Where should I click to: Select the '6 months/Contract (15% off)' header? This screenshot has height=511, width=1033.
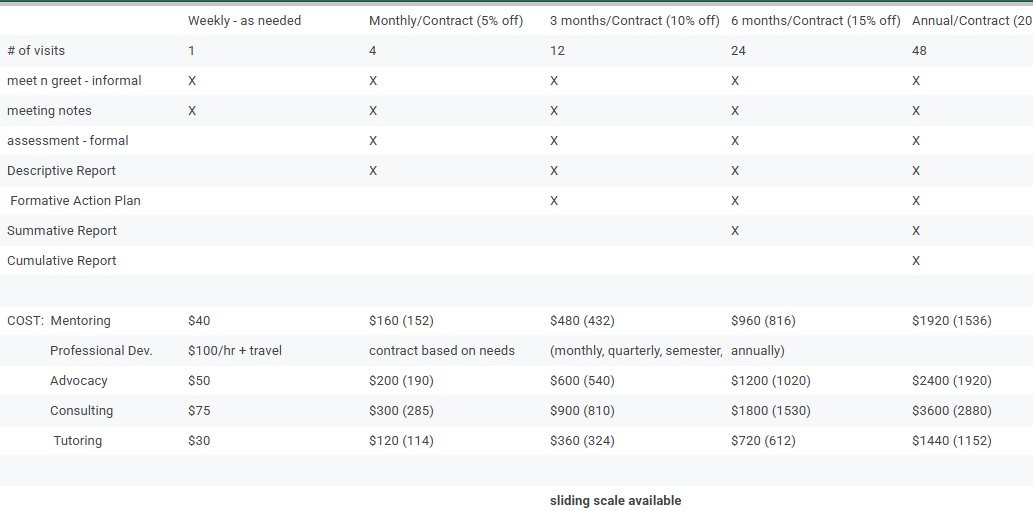pyautogui.click(x=815, y=21)
